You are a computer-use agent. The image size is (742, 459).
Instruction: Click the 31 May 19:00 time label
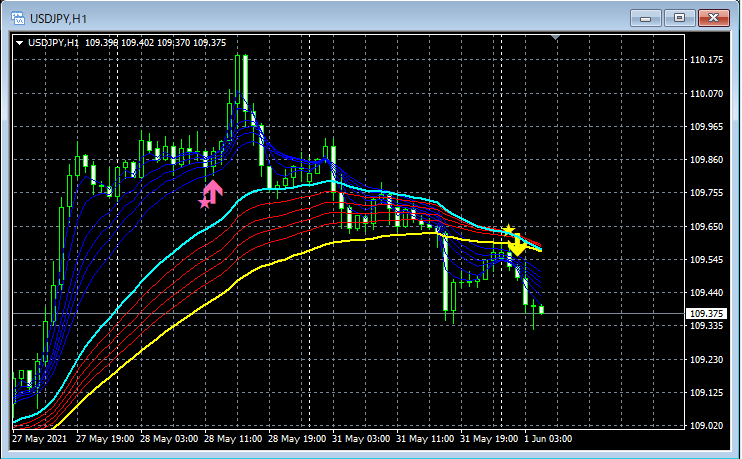coord(489,439)
